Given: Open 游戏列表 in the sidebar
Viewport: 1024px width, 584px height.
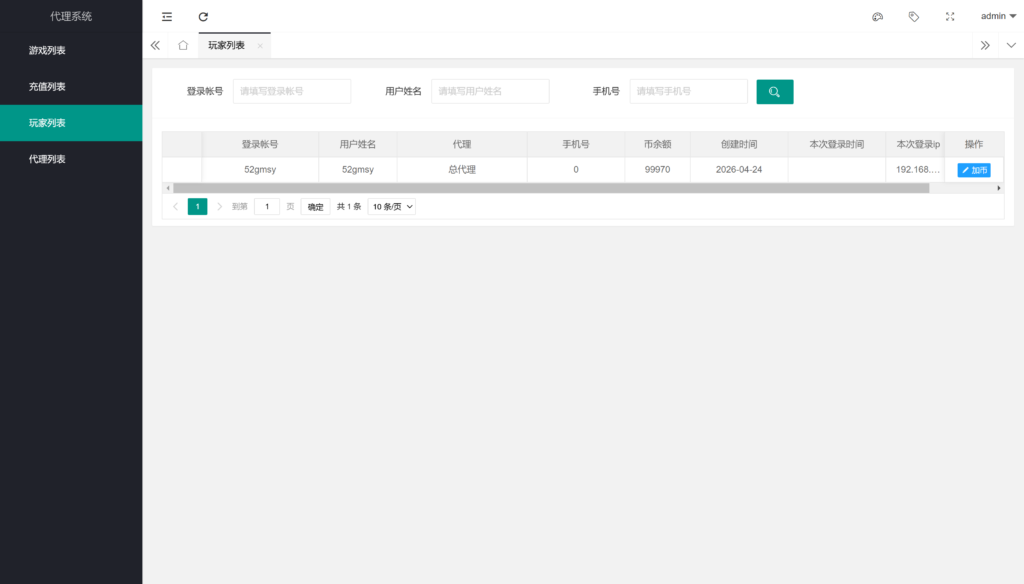Looking at the screenshot, I should point(47,50).
